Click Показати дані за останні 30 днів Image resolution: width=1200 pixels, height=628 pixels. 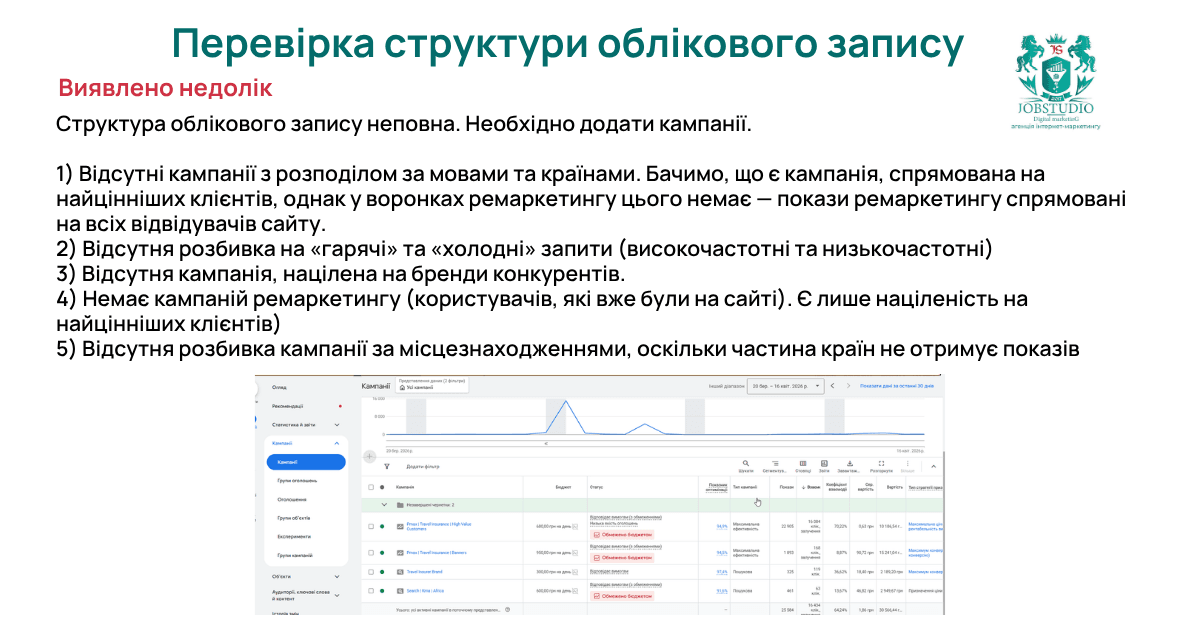point(897,386)
